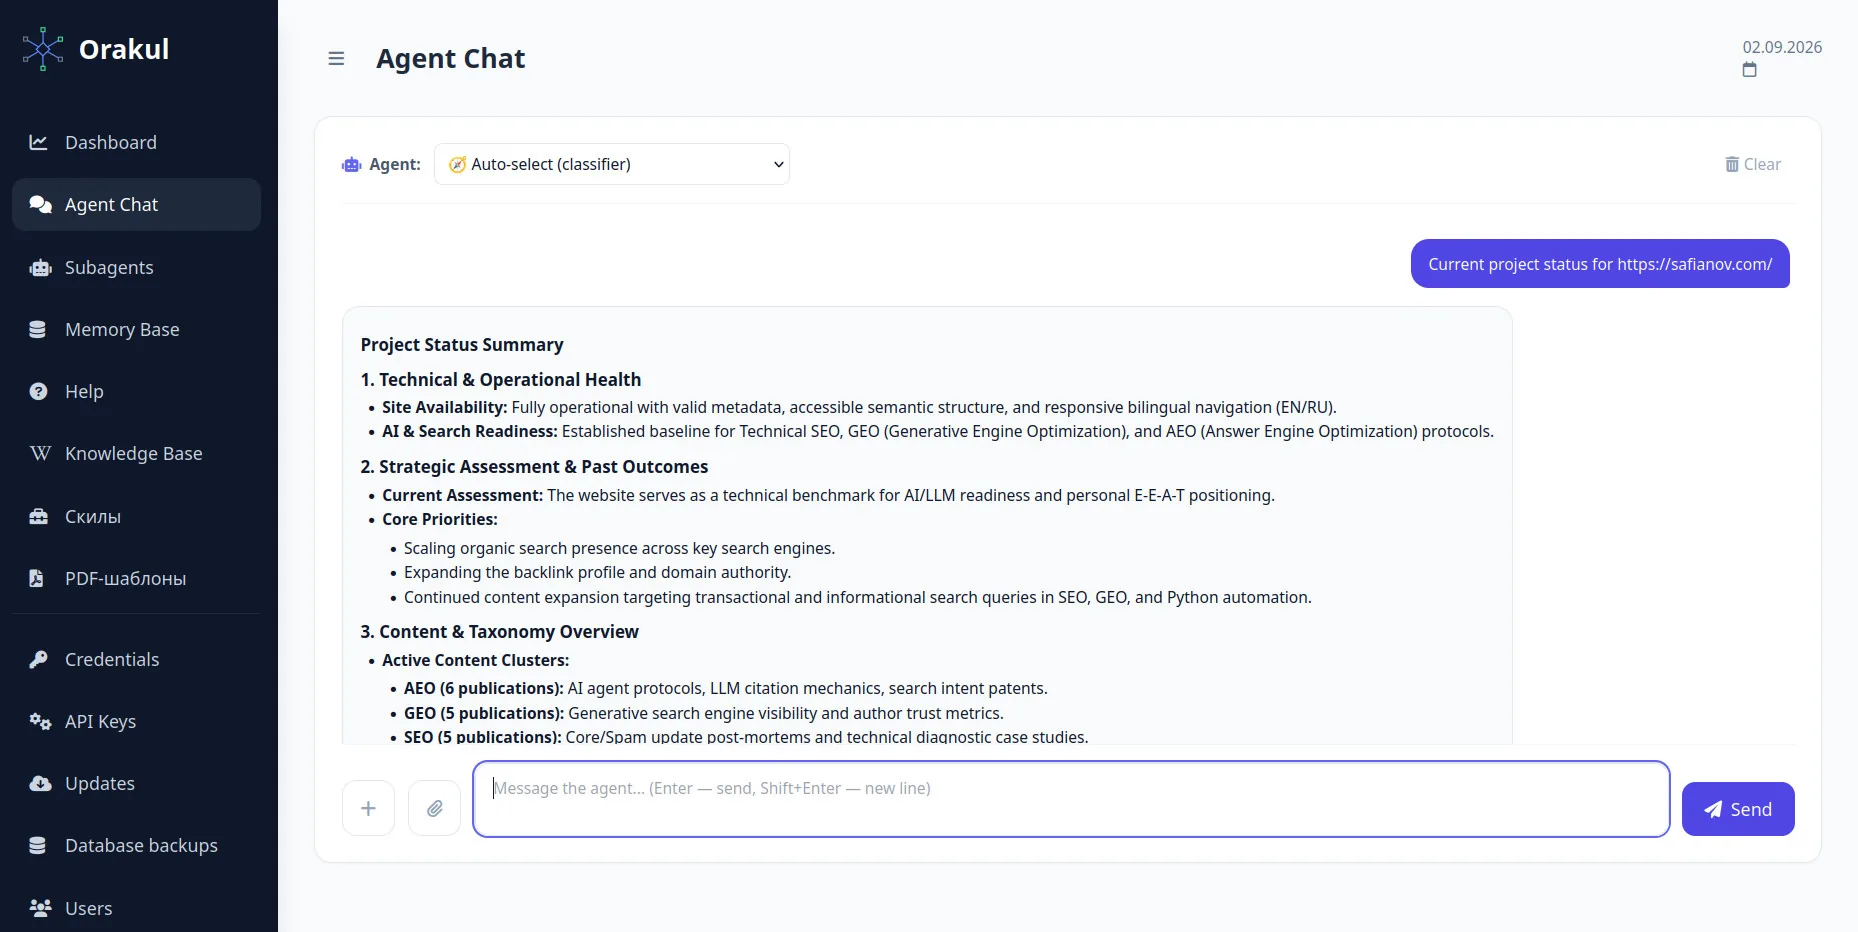
Task: Click the 'Site Availability:' bullet line
Action: pos(859,408)
